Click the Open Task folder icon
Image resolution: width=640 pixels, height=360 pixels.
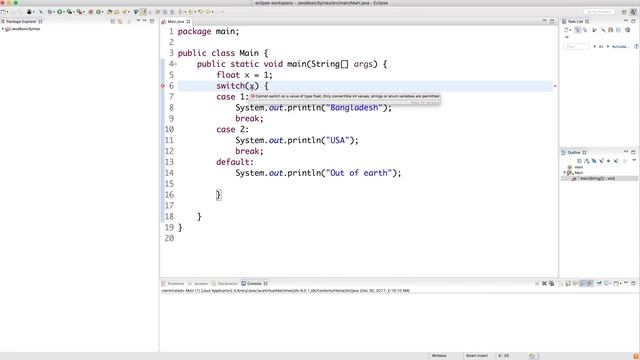pos(117,12)
